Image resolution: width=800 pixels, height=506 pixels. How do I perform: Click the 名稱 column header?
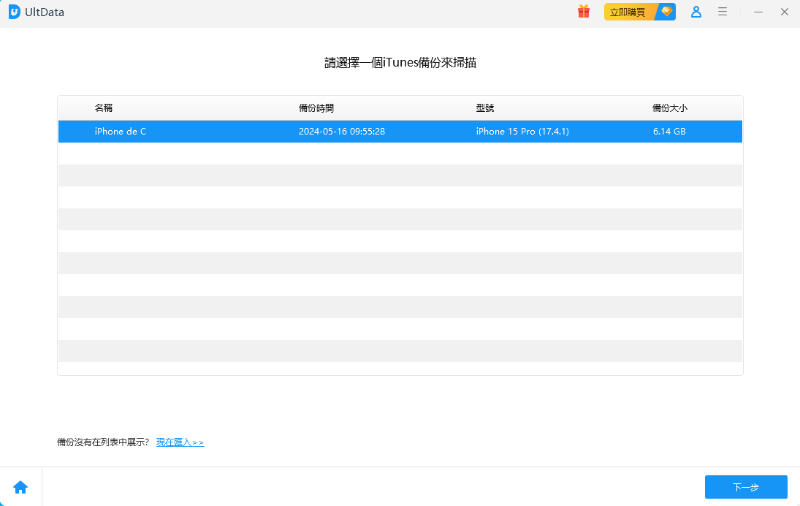104,108
